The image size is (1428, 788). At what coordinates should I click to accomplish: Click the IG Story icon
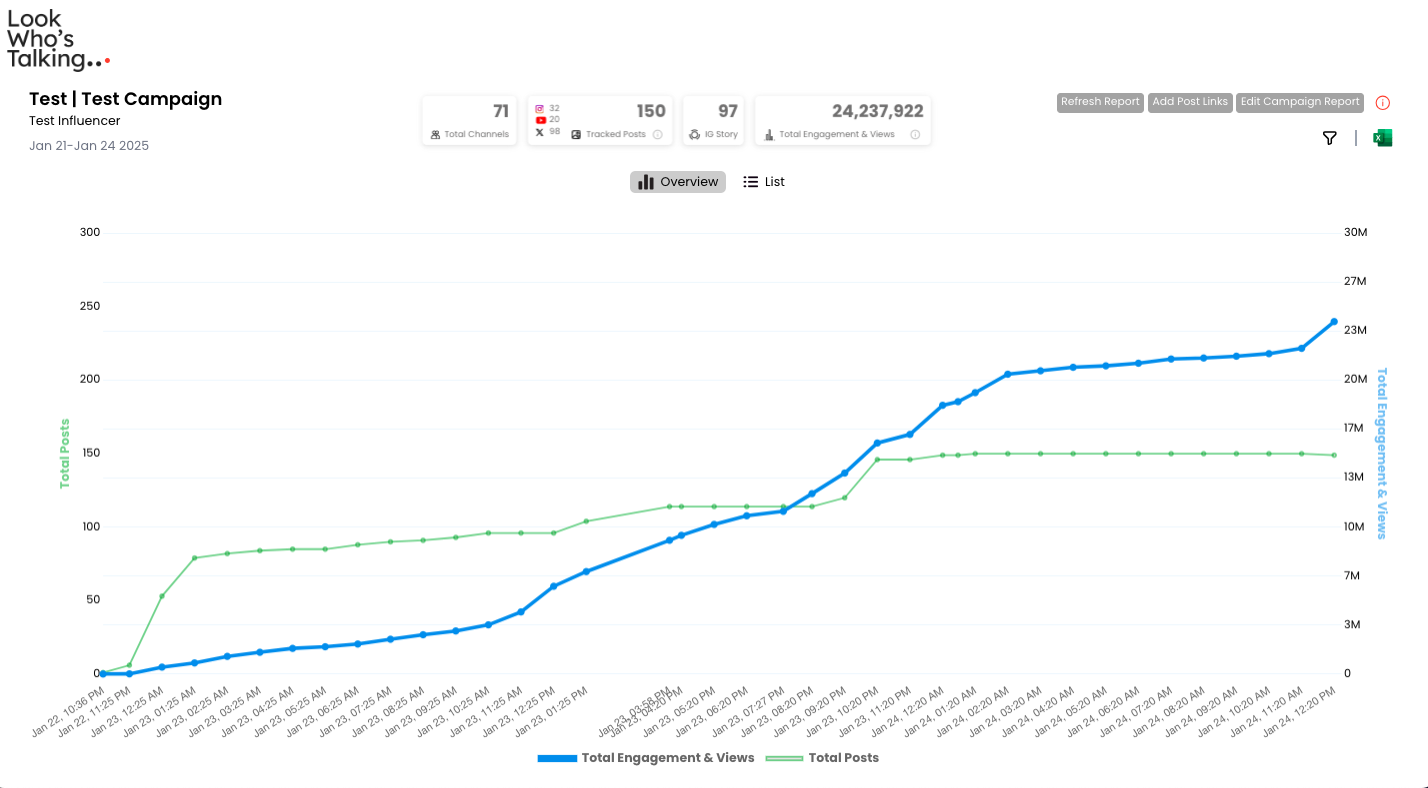click(695, 134)
